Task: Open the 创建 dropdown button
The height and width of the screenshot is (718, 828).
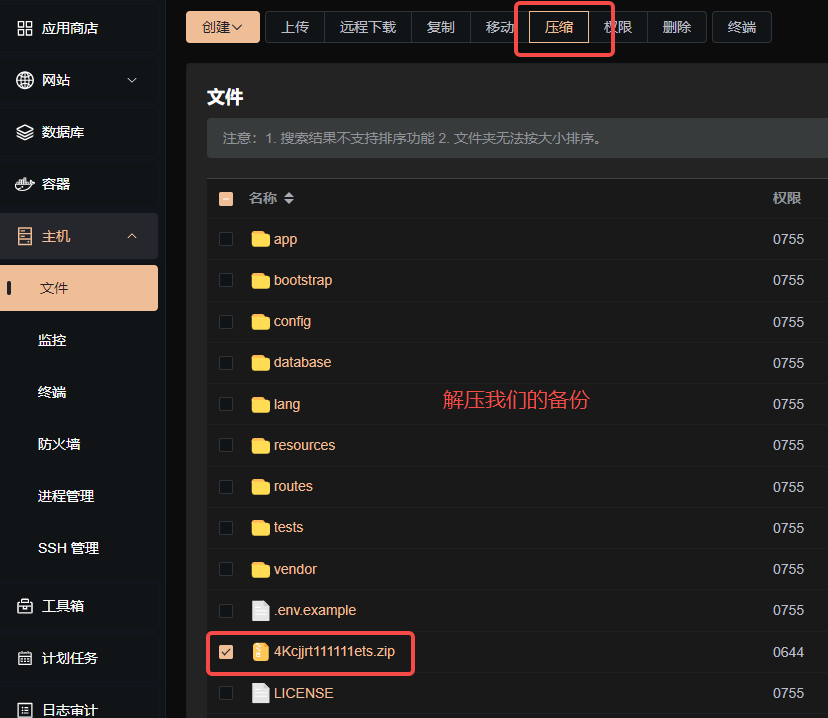Action: click(223, 27)
